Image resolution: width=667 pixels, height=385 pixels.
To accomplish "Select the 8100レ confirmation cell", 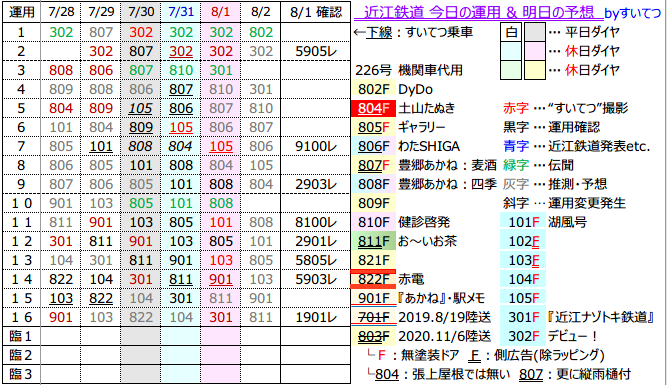I will (x=316, y=222).
